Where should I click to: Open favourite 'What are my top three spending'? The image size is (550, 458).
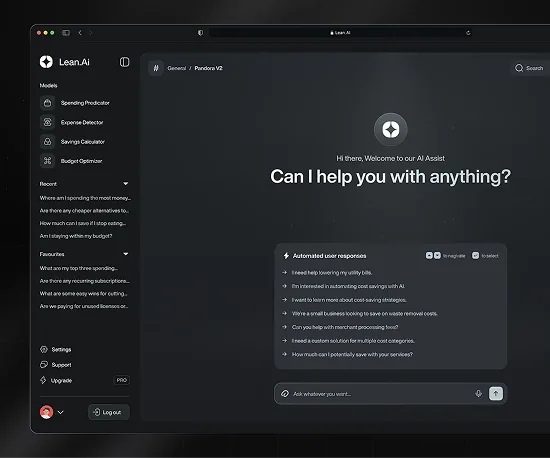tap(79, 268)
